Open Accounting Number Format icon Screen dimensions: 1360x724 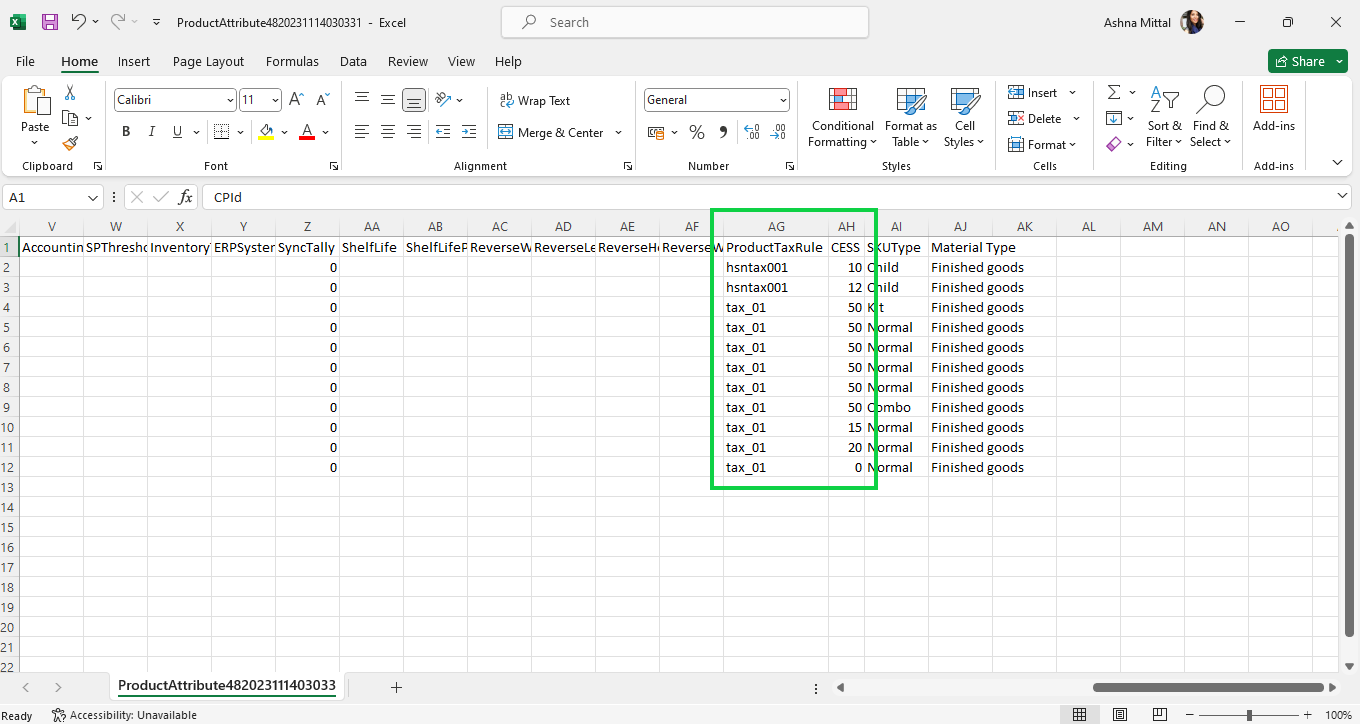tap(656, 132)
